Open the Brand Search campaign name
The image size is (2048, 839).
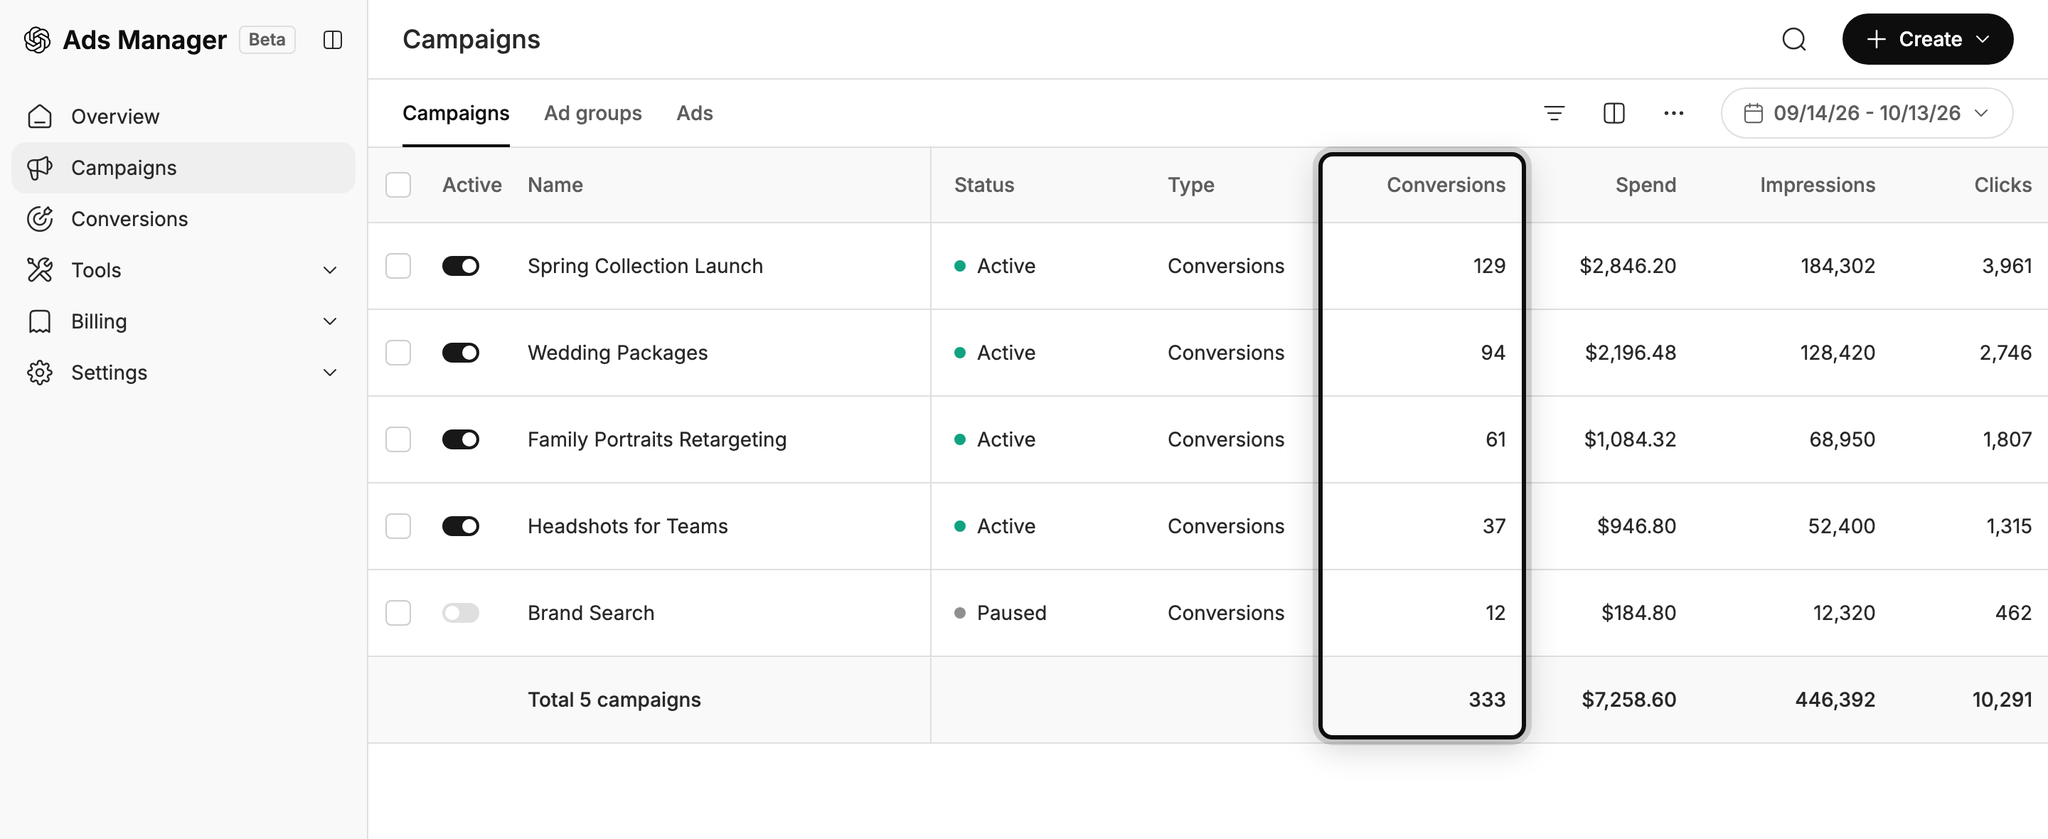pyautogui.click(x=591, y=613)
